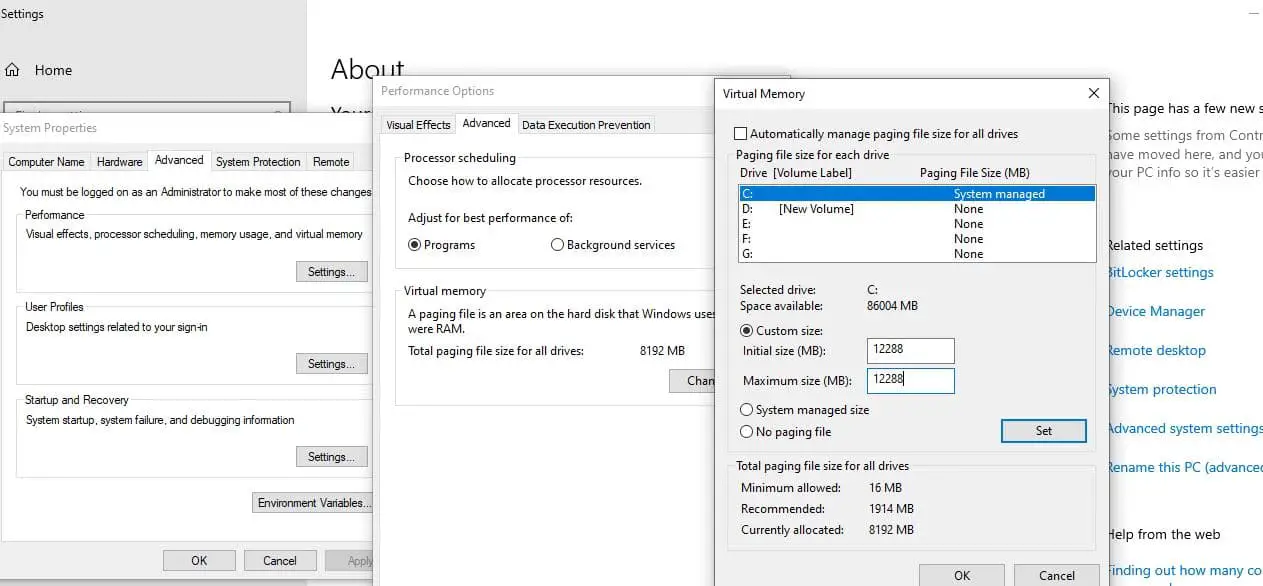1263x586 pixels.
Task: Open BitLocker settings link
Action: point(1160,272)
